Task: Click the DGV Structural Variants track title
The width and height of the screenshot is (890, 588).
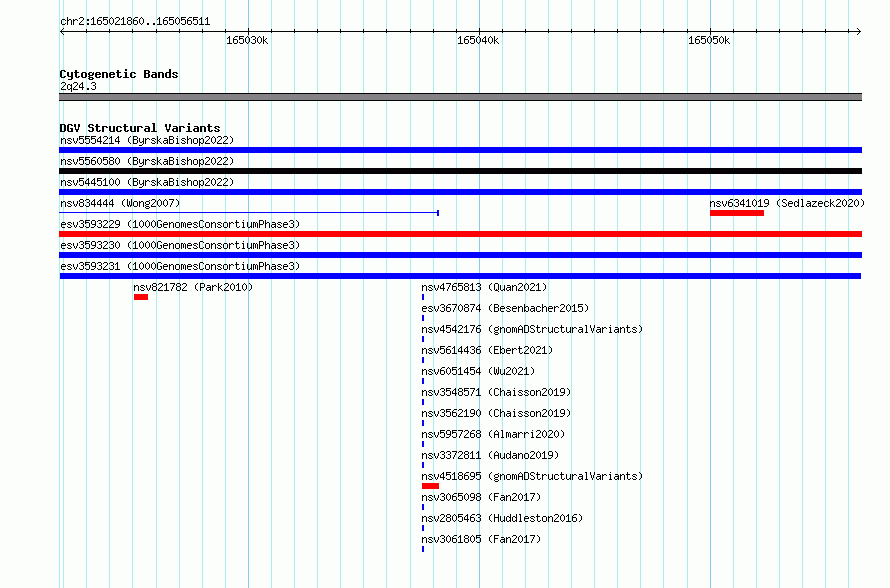Action: tap(140, 128)
